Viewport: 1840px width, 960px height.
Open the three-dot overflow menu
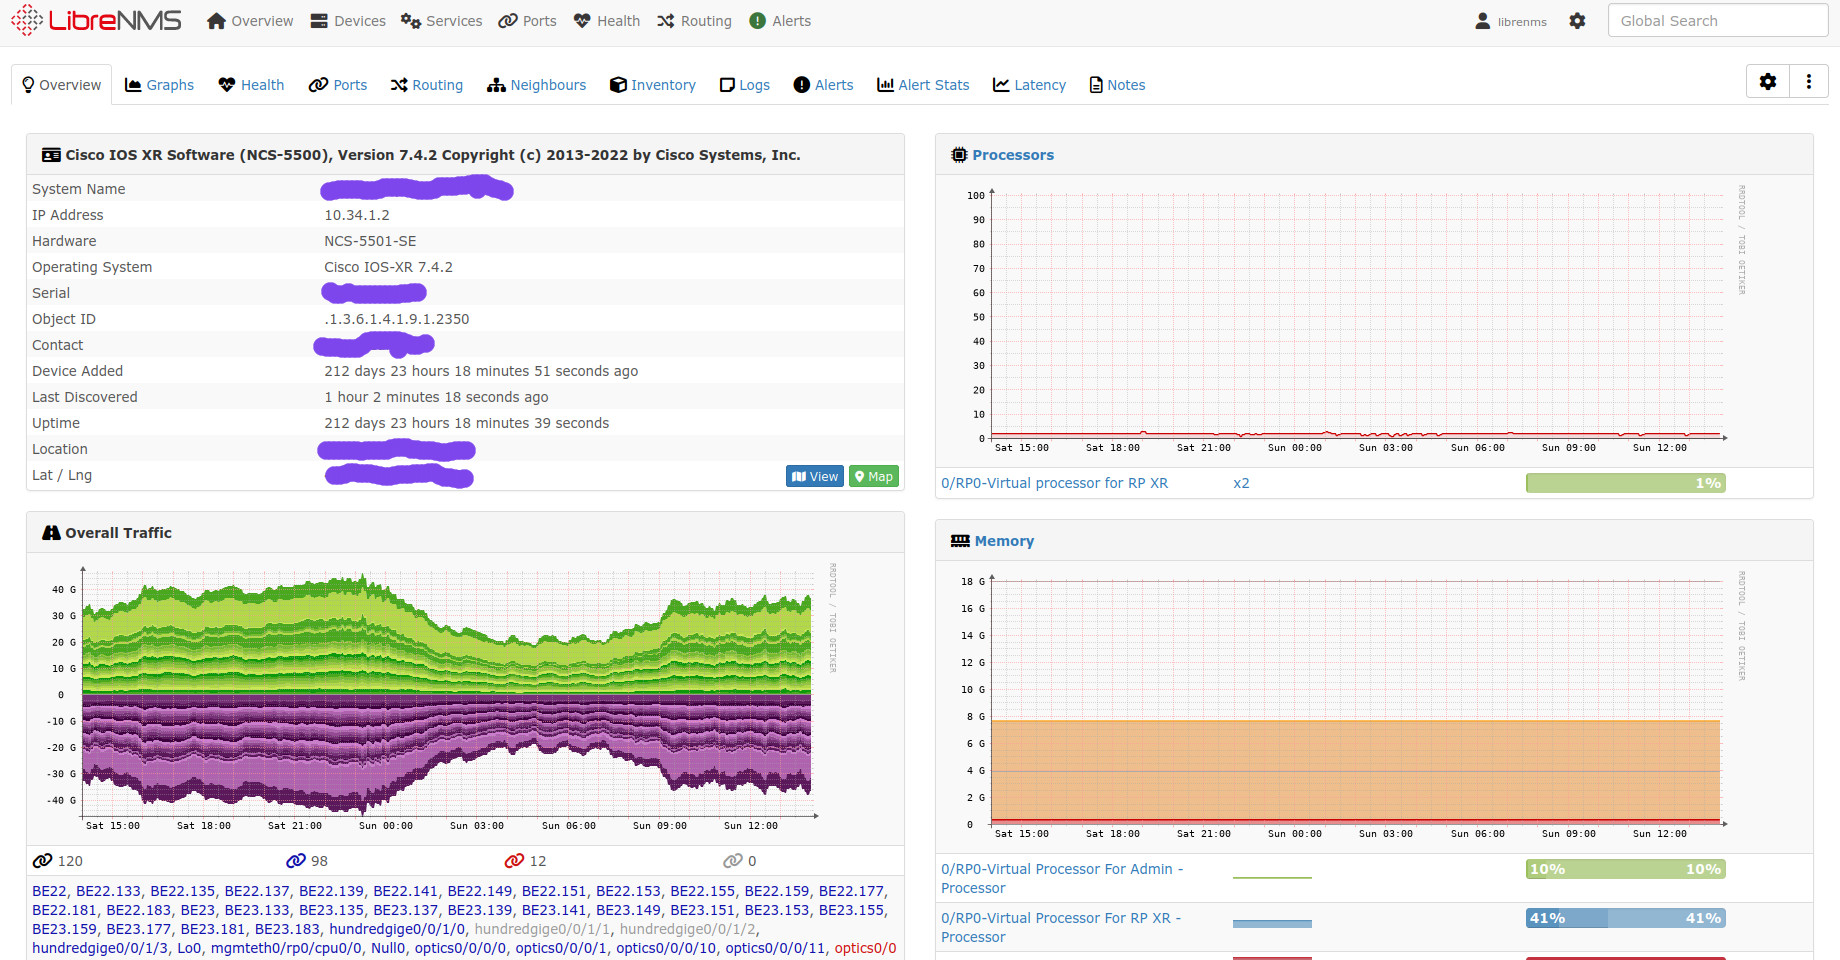(1809, 81)
